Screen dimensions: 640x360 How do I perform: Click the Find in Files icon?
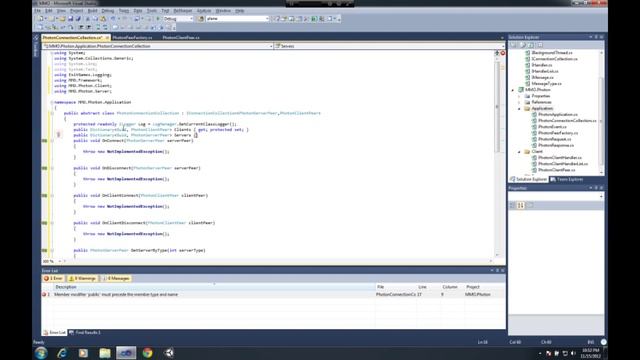(200, 19)
